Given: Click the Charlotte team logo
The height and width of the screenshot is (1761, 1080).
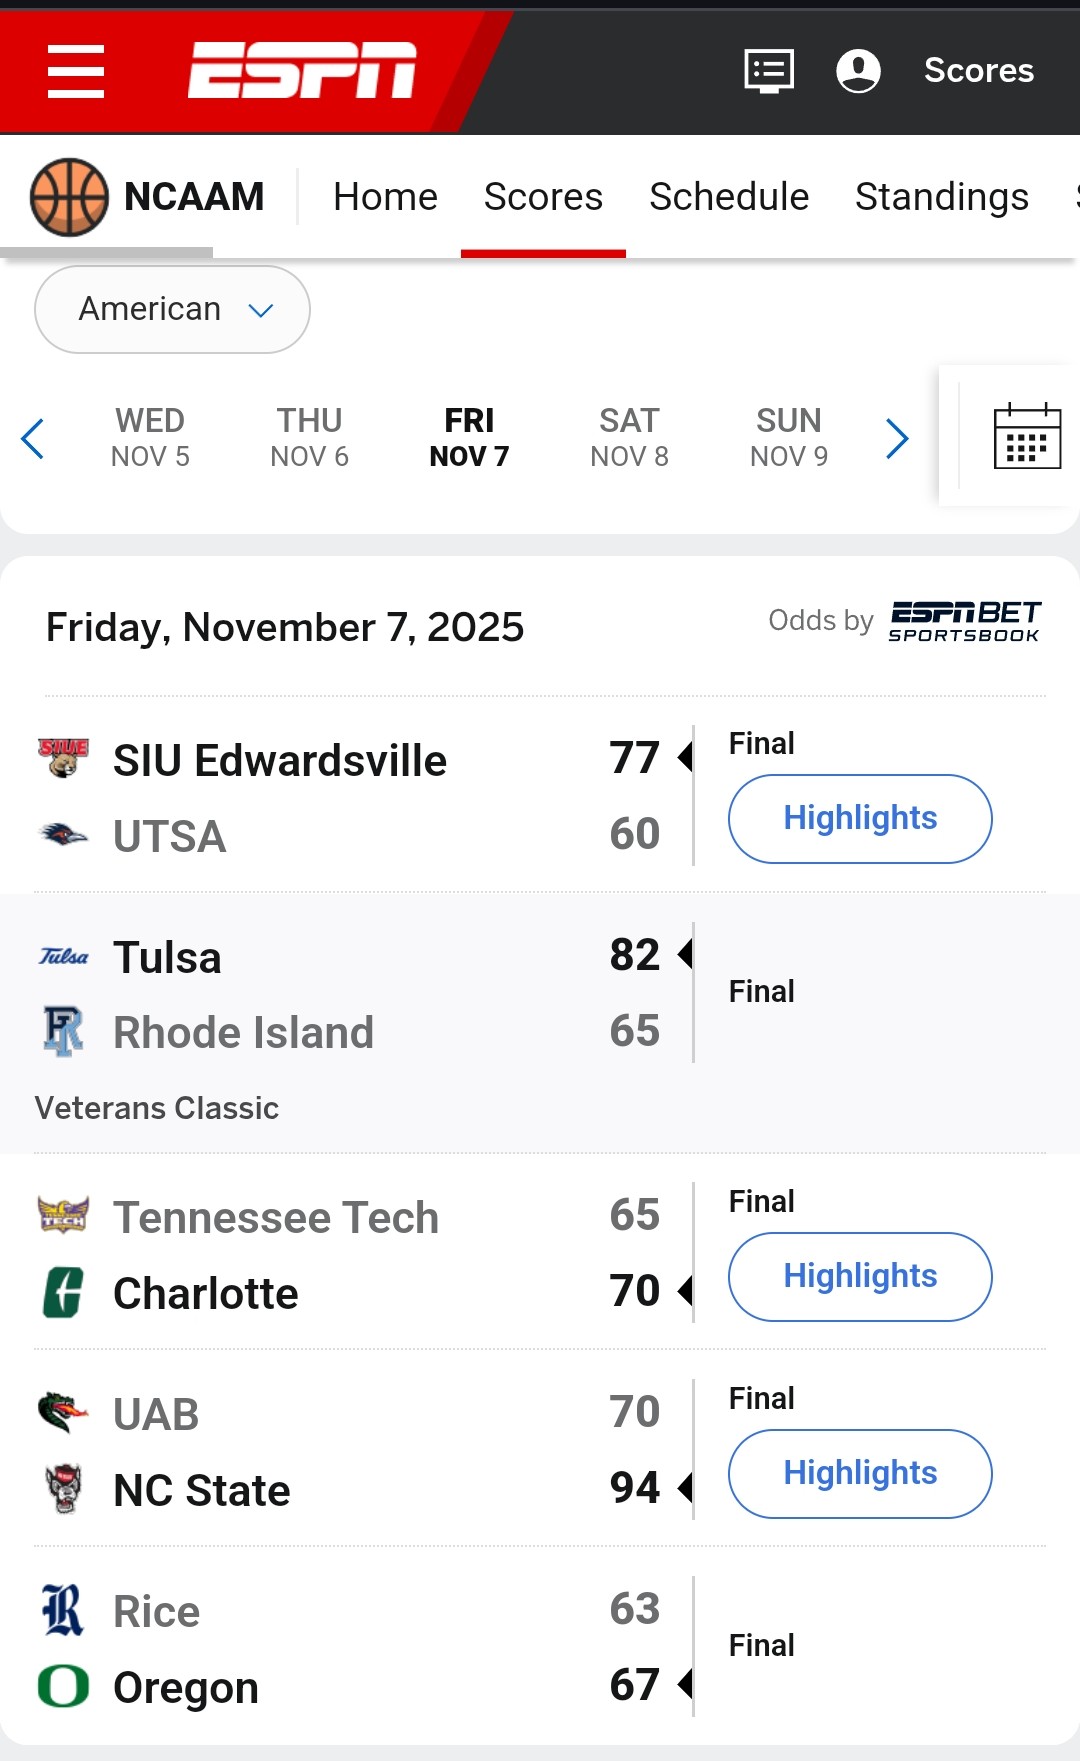Looking at the screenshot, I should (63, 1292).
